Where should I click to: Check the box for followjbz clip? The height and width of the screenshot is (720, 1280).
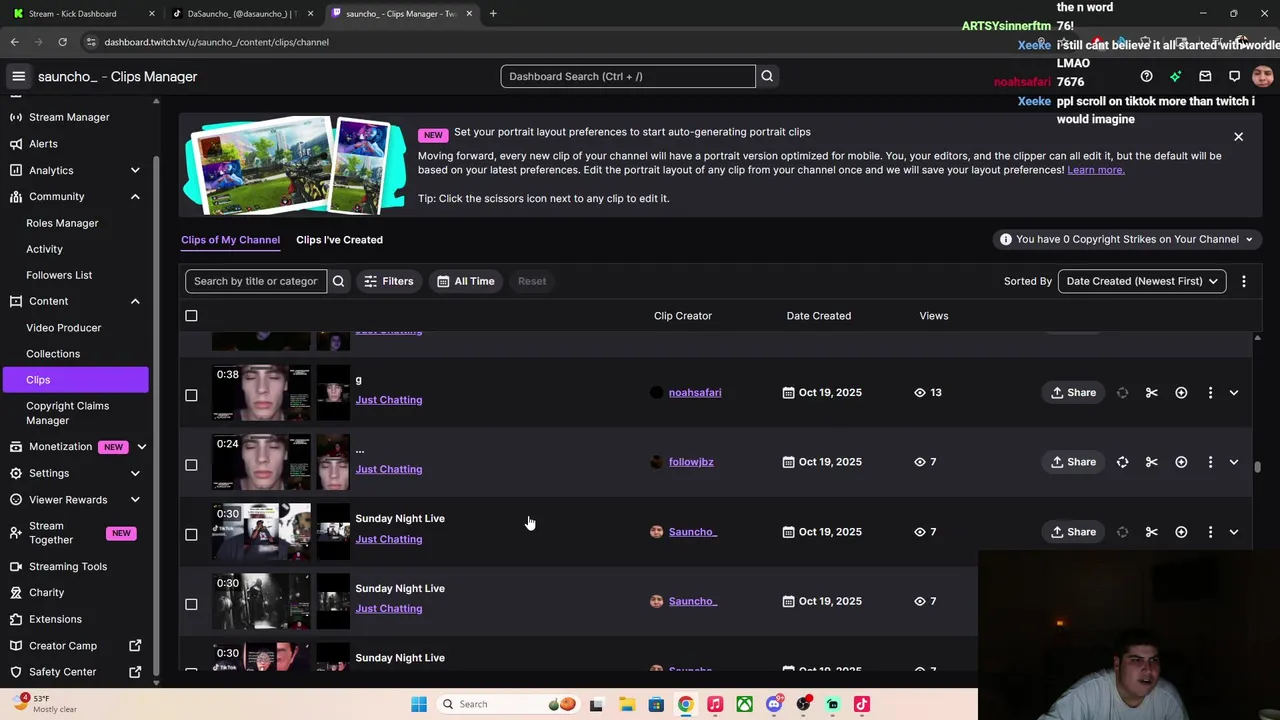point(191,465)
